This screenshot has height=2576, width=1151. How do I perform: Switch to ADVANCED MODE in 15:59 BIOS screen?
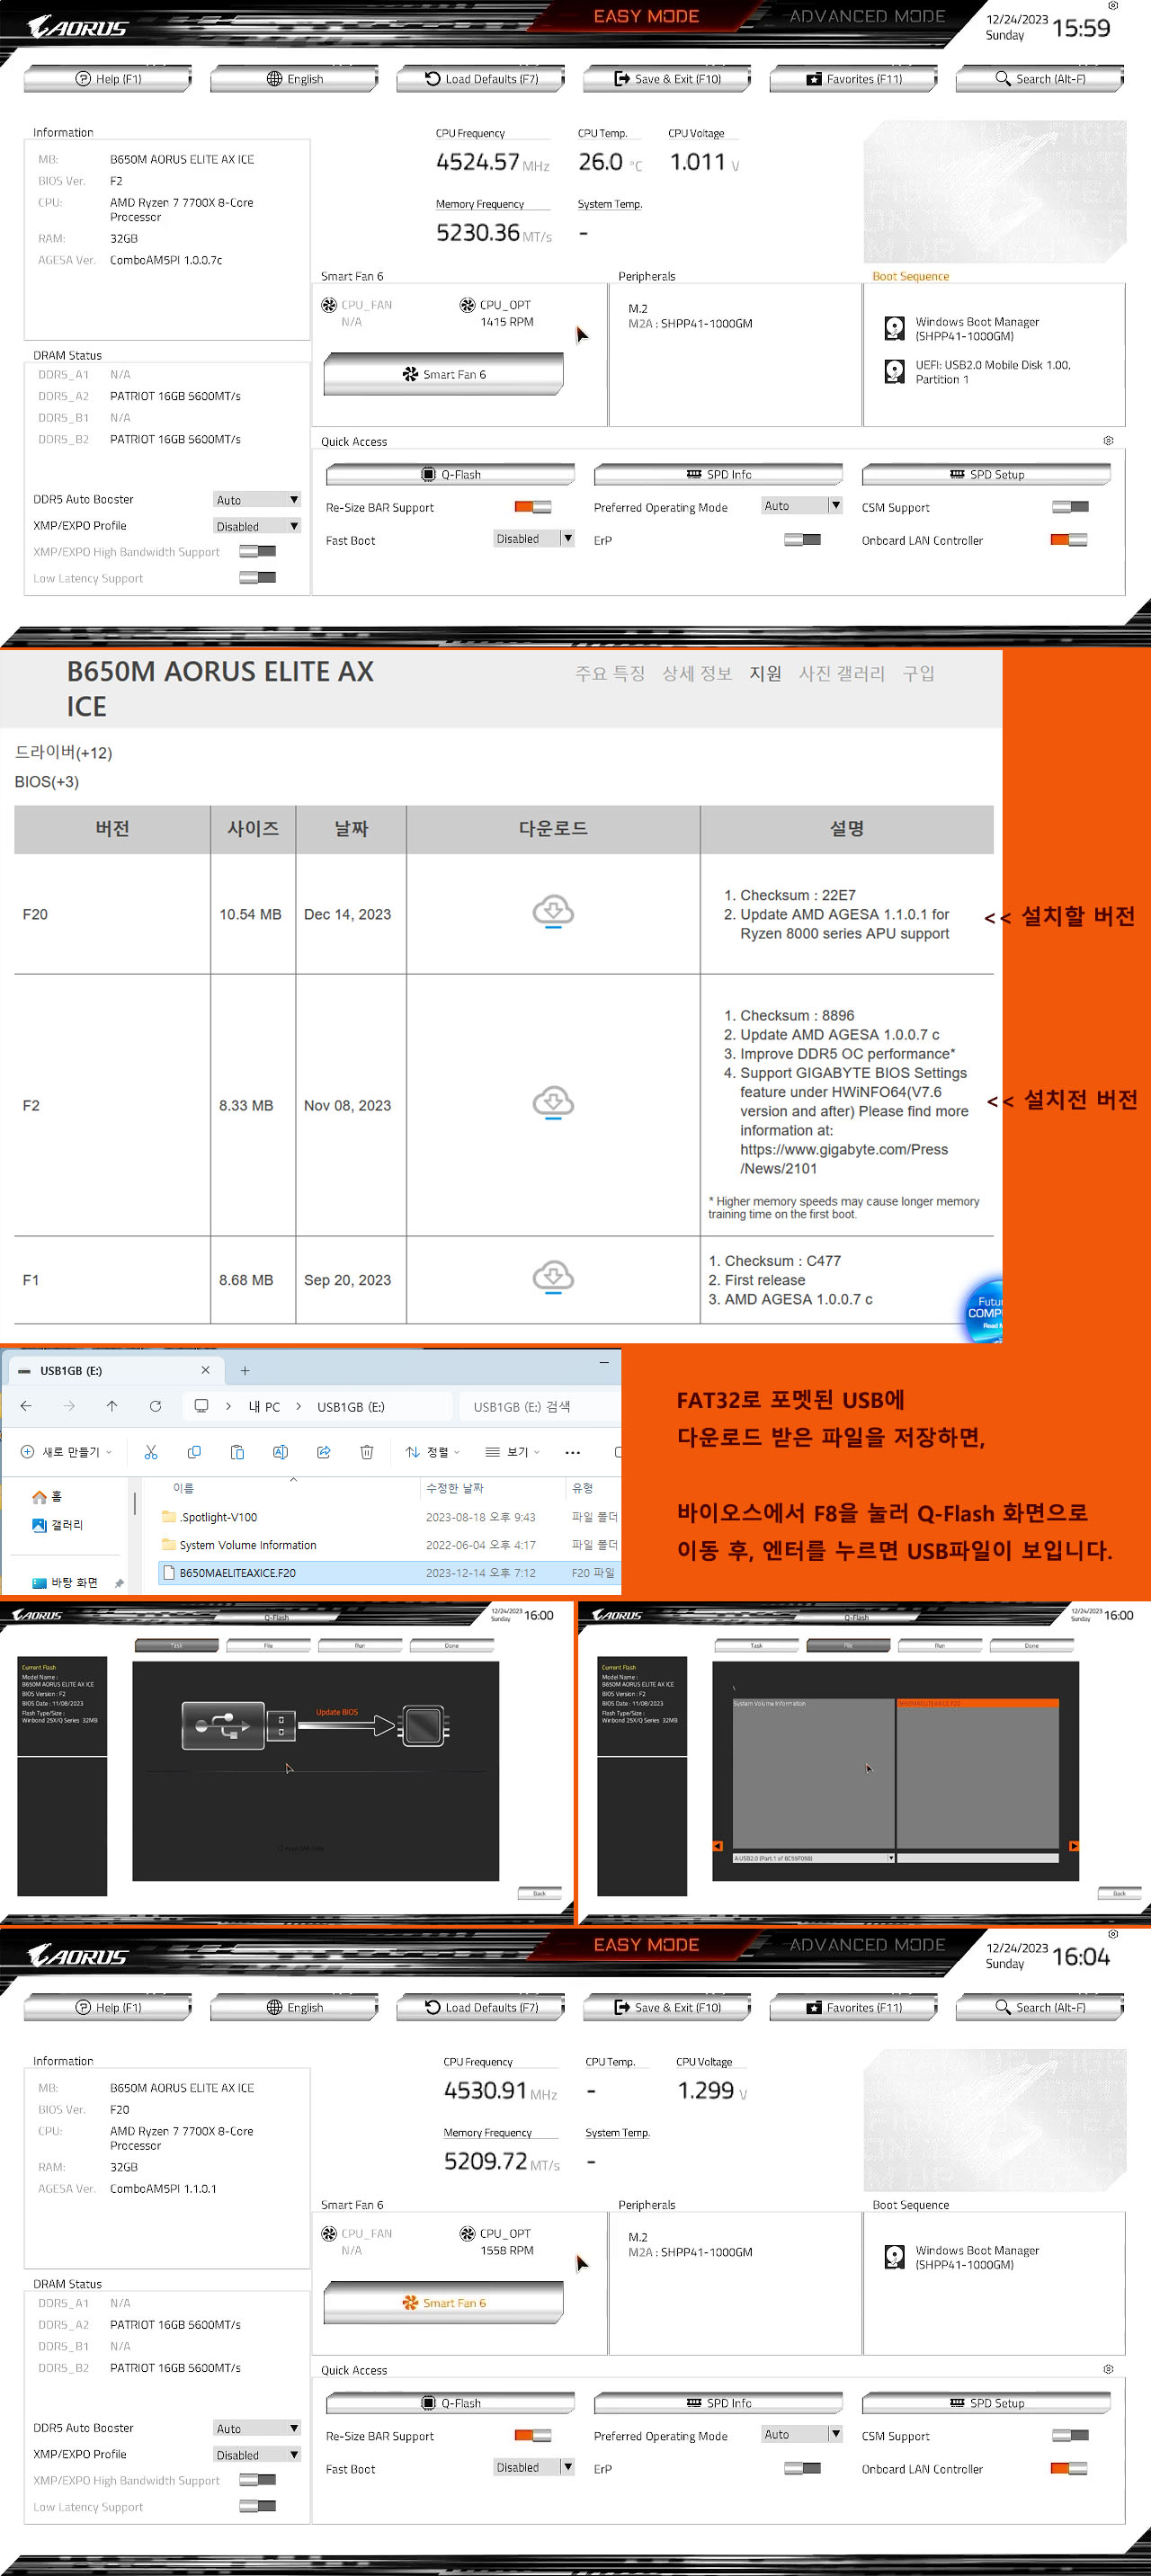[867, 16]
